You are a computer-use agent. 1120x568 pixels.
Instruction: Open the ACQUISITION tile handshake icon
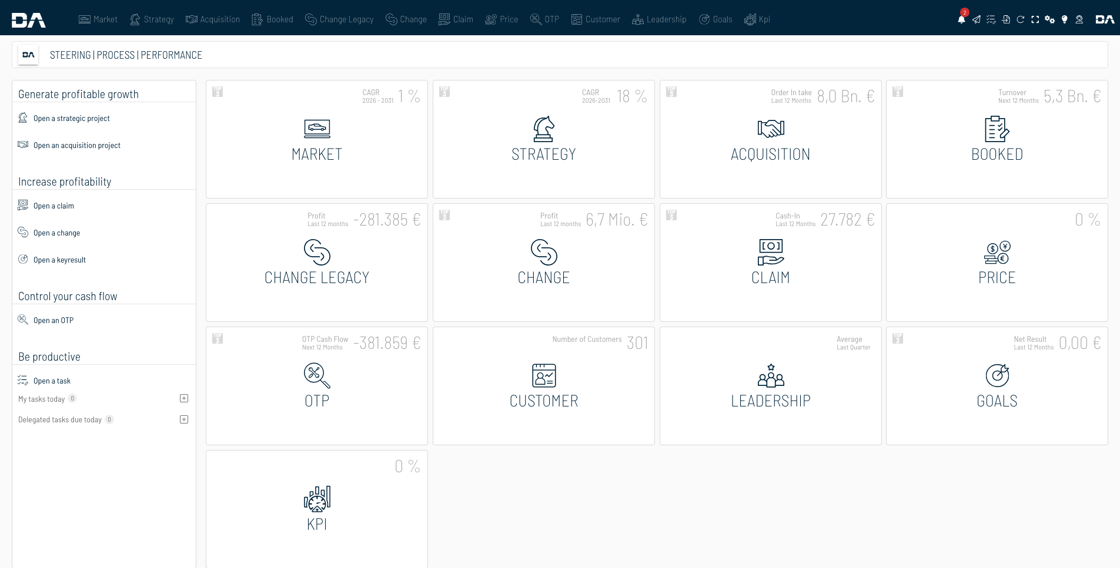pyautogui.click(x=771, y=129)
